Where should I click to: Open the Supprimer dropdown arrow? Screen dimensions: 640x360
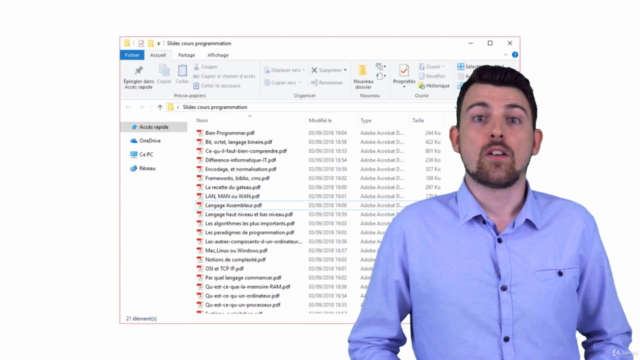[345, 70]
